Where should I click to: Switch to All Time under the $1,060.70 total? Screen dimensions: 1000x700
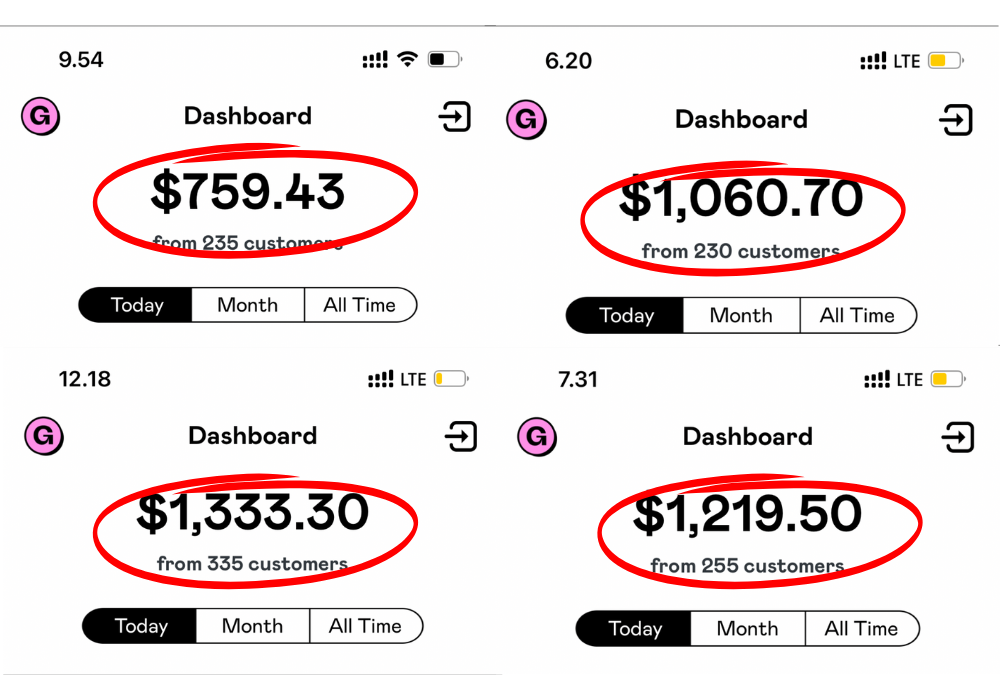pos(857,315)
